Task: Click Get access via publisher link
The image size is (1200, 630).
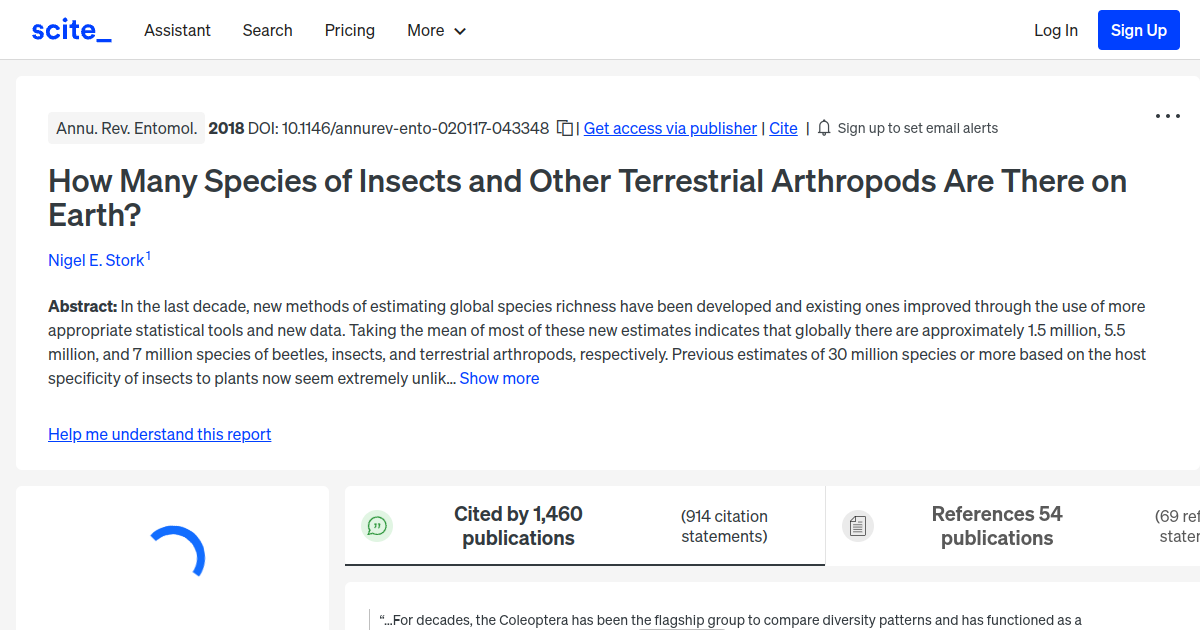Action: 669,128
